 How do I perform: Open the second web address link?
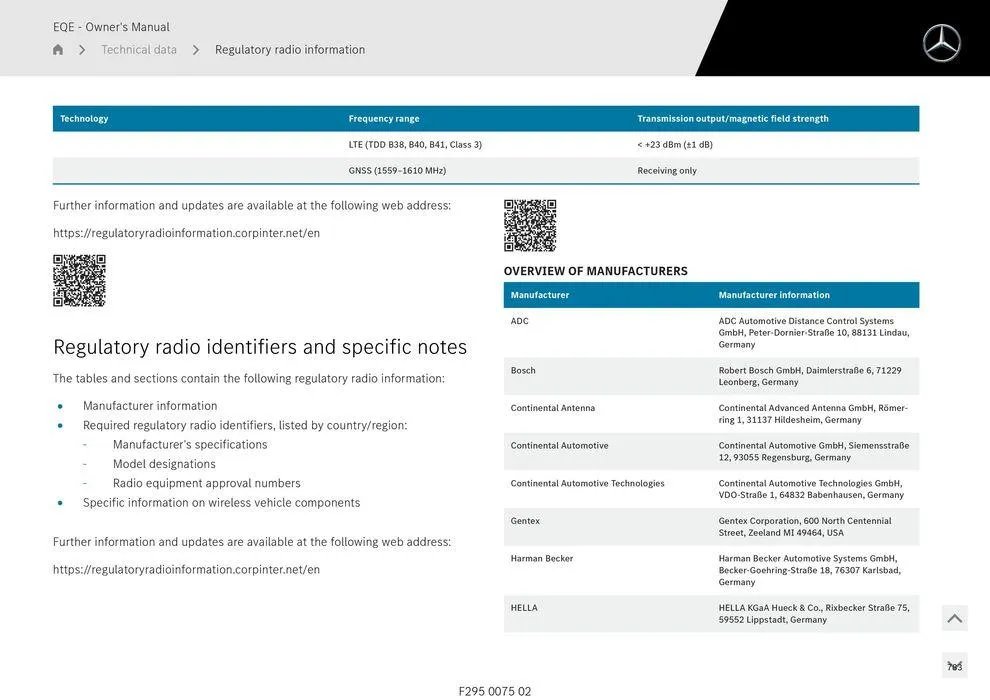click(x=185, y=567)
